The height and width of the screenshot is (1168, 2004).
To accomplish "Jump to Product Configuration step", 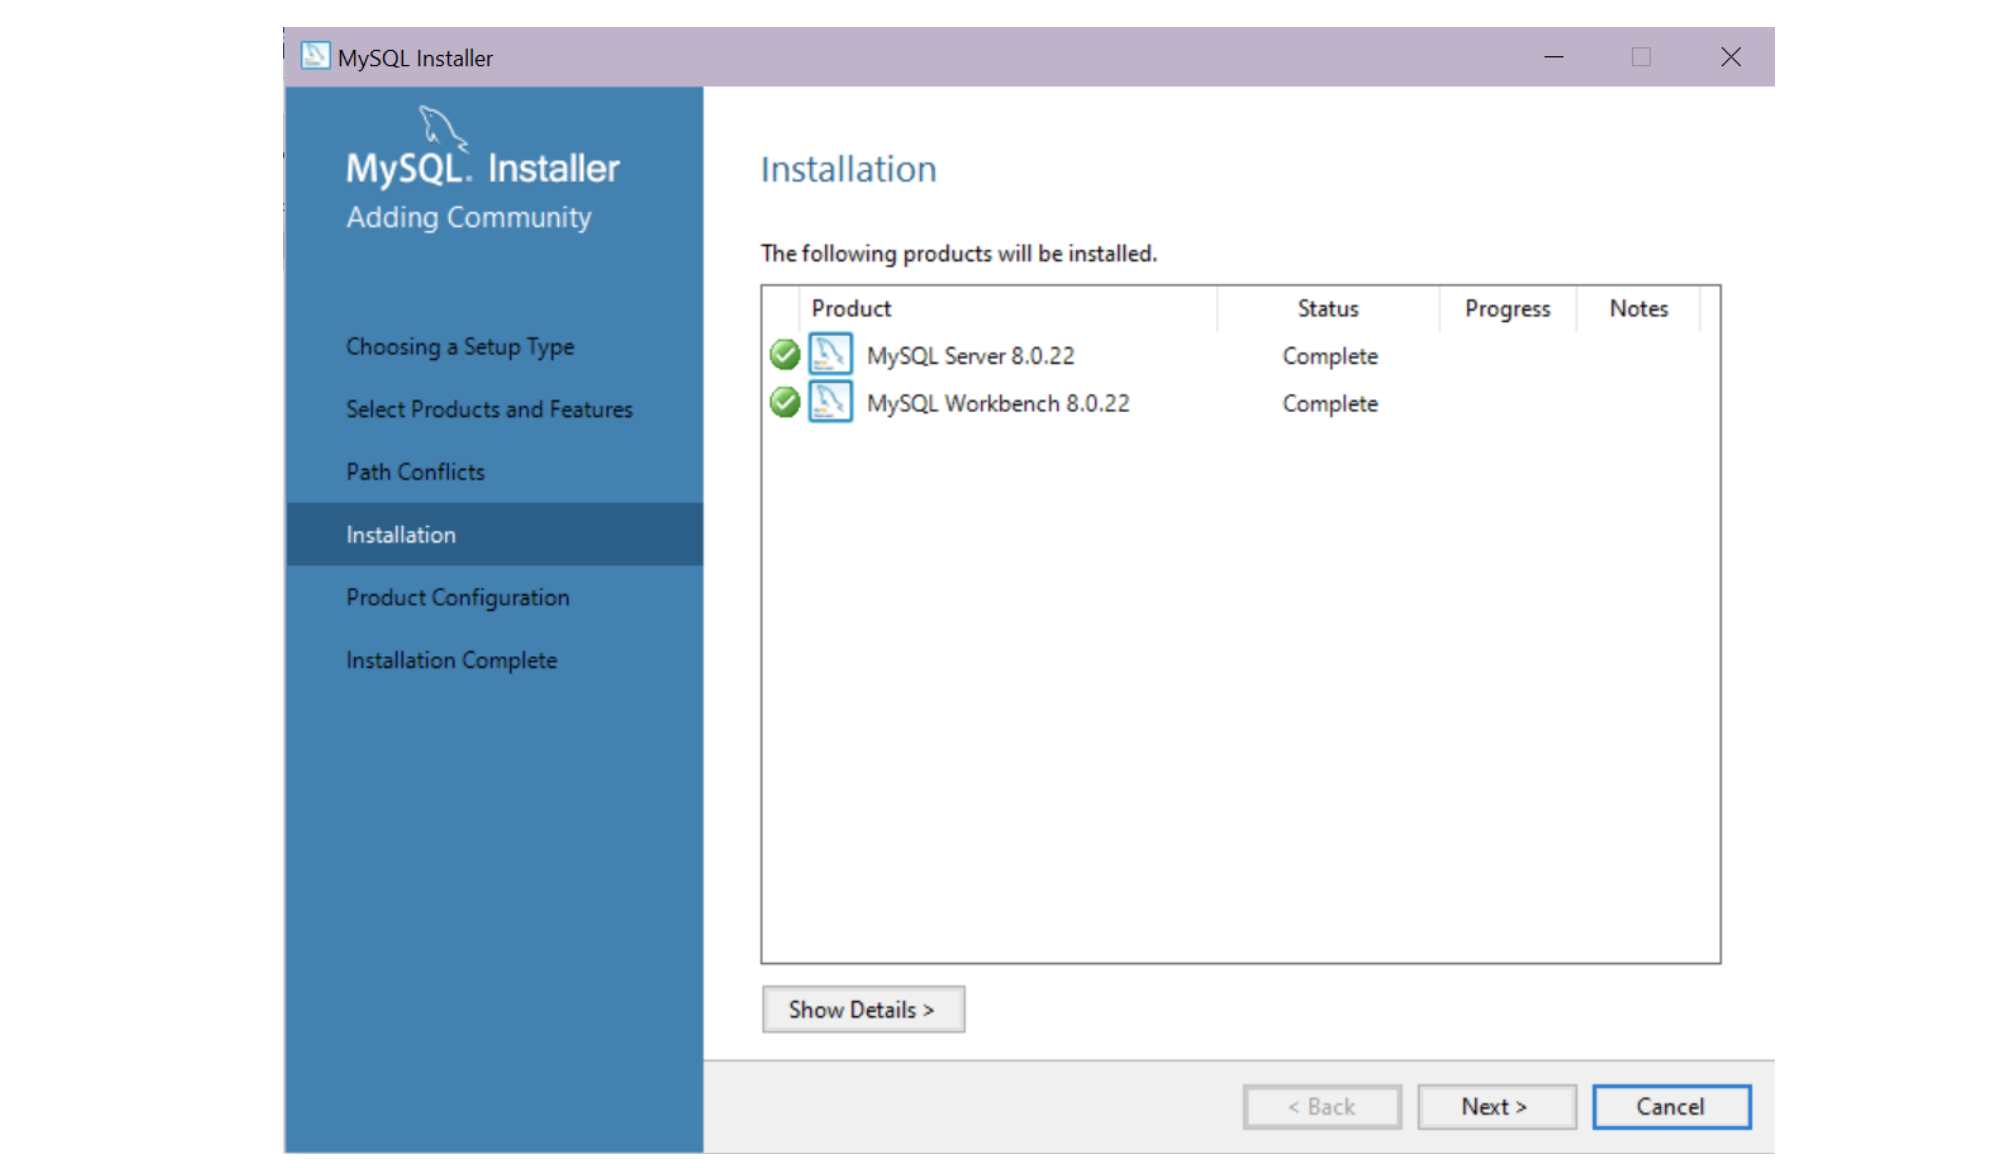I will click(x=458, y=598).
